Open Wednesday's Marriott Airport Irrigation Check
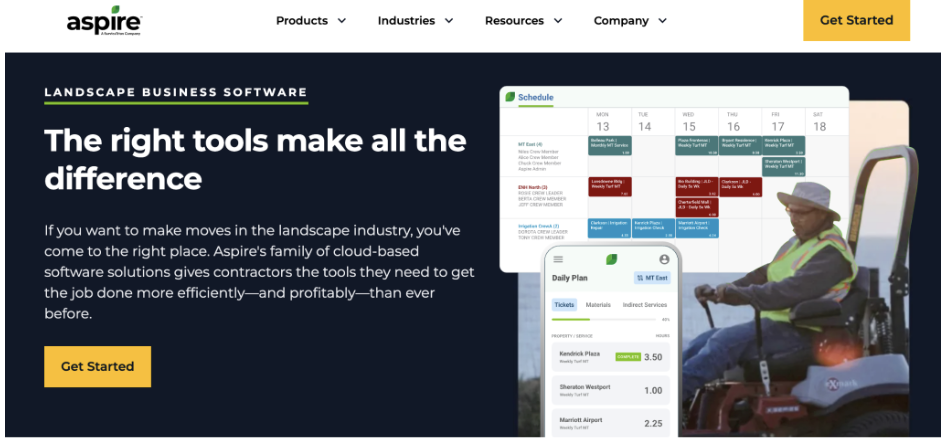The height and width of the screenshot is (442, 946). 697,228
